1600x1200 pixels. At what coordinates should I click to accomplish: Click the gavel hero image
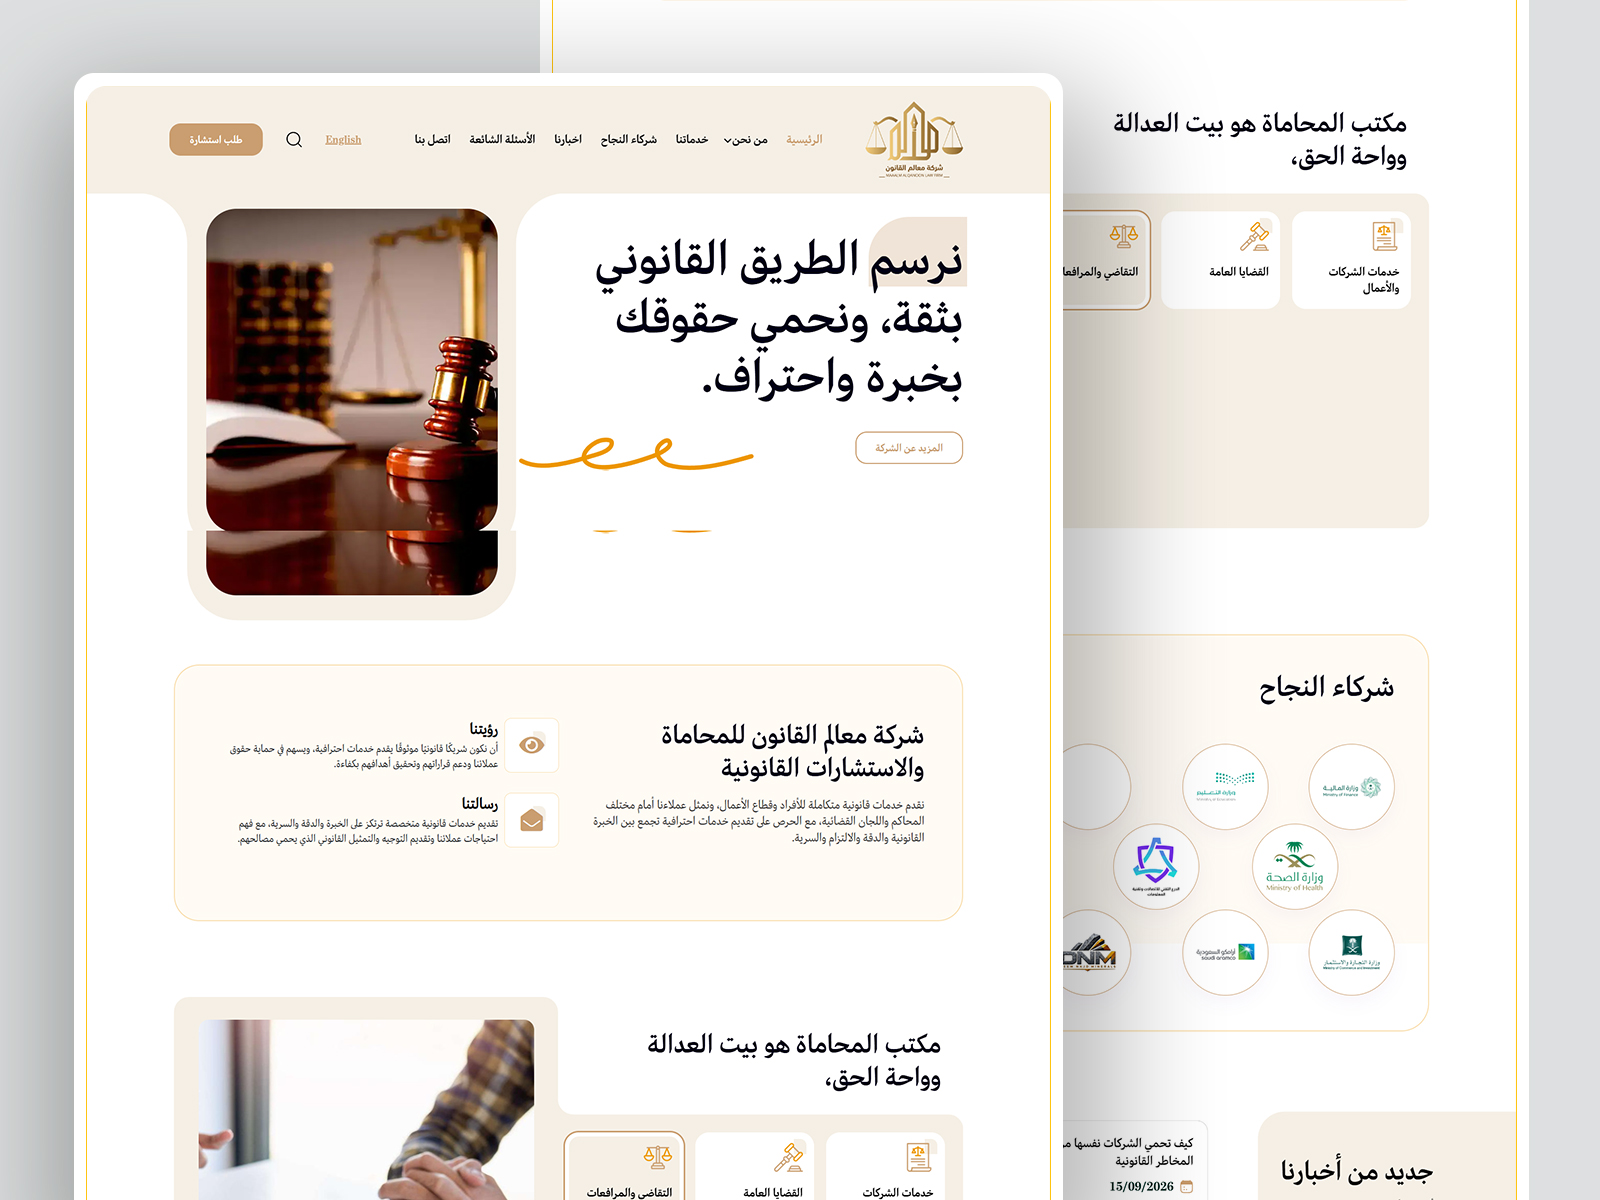[x=352, y=402]
